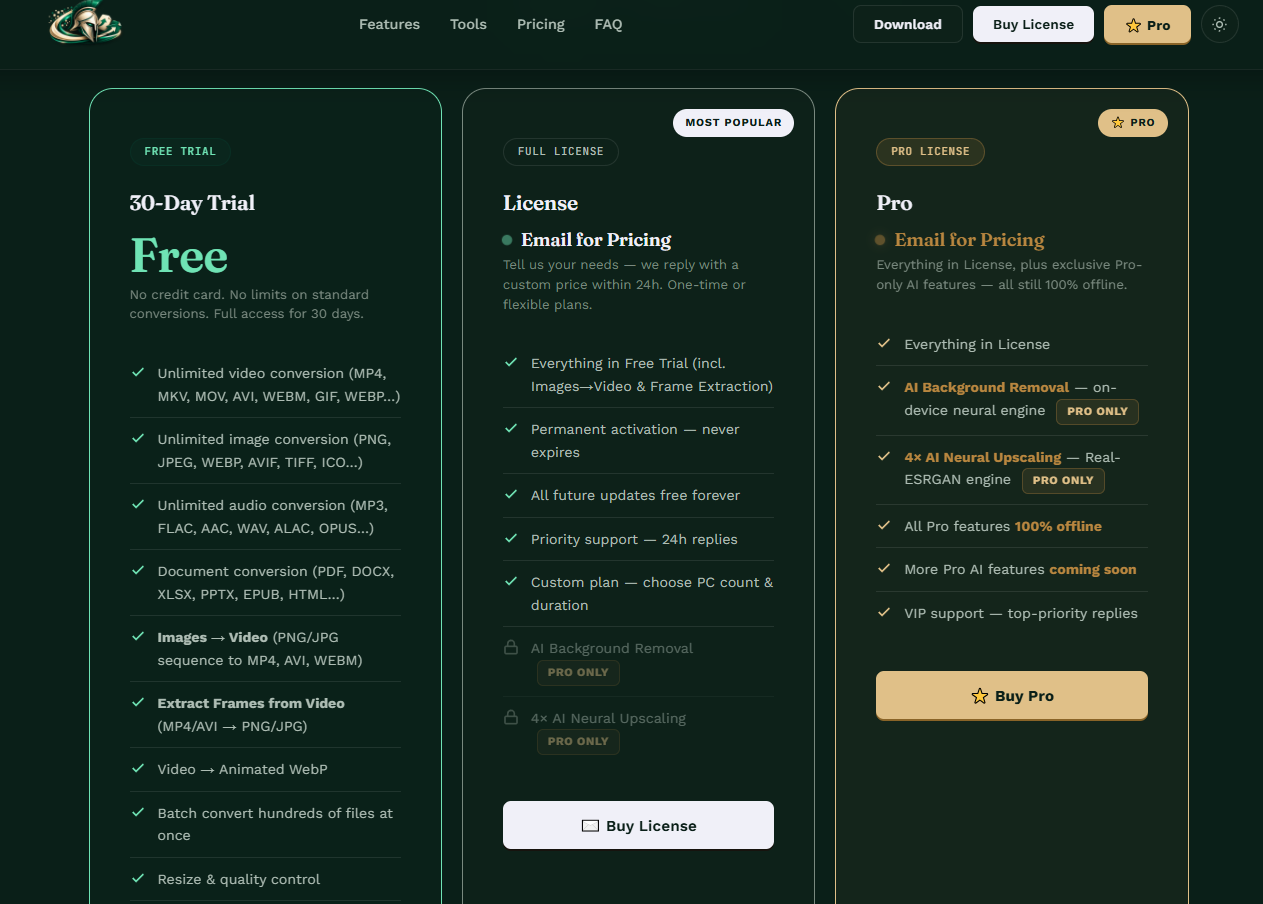Click the Buy Pro button

(x=1012, y=696)
